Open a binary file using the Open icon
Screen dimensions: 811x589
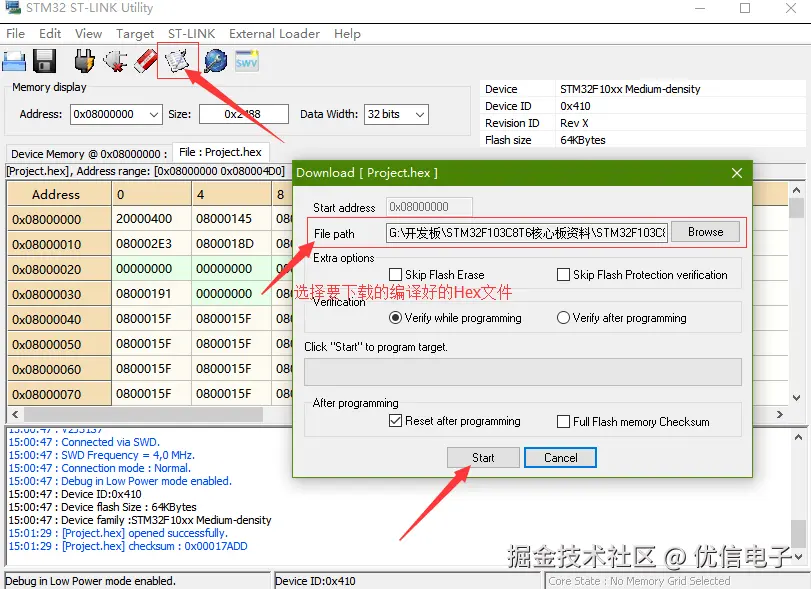pos(13,61)
